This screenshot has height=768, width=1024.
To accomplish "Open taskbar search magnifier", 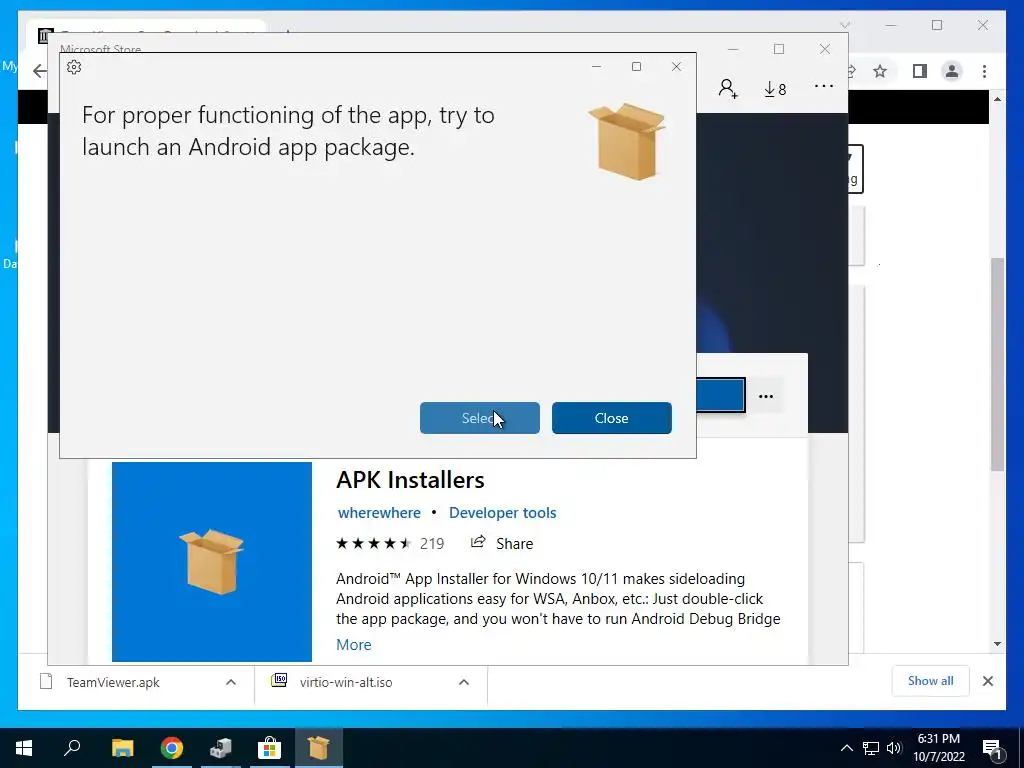I will click(x=72, y=748).
